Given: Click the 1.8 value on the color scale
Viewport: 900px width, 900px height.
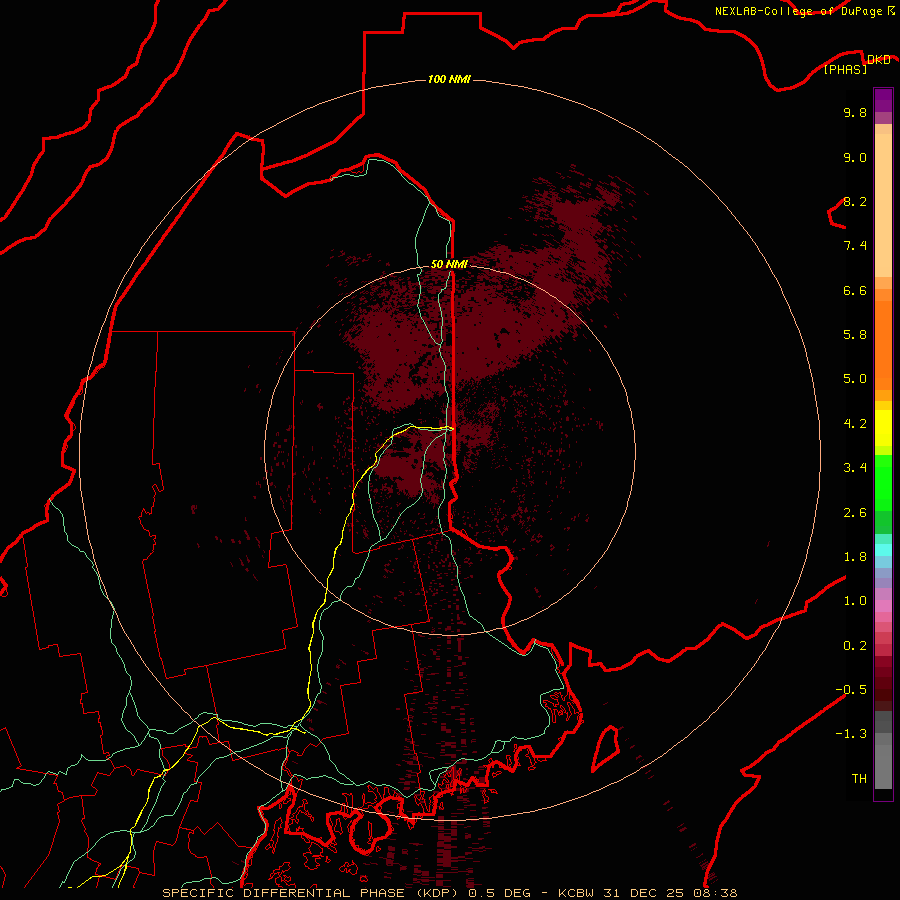Looking at the screenshot, I should (x=855, y=557).
